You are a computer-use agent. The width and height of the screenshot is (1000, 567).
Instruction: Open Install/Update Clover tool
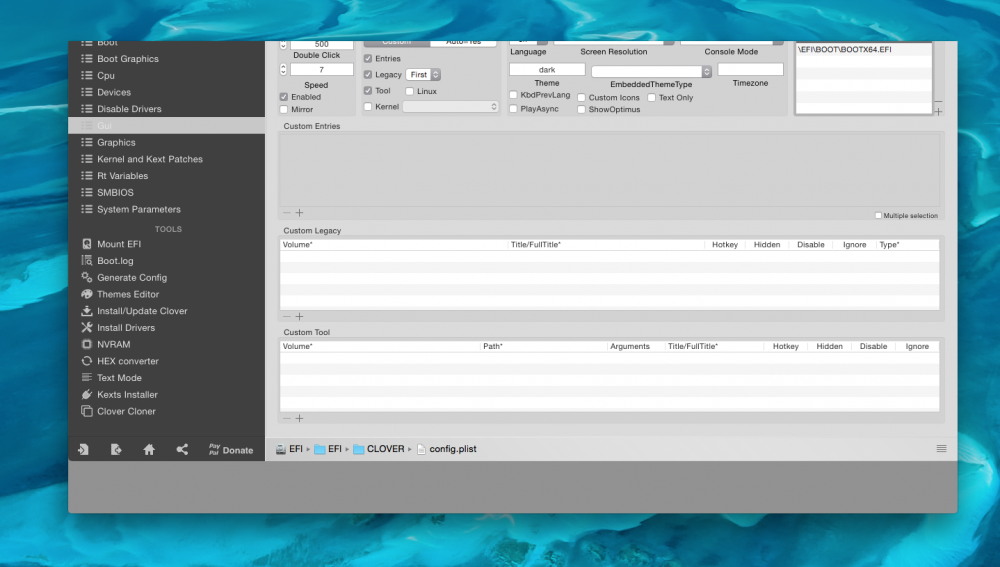(x=134, y=311)
